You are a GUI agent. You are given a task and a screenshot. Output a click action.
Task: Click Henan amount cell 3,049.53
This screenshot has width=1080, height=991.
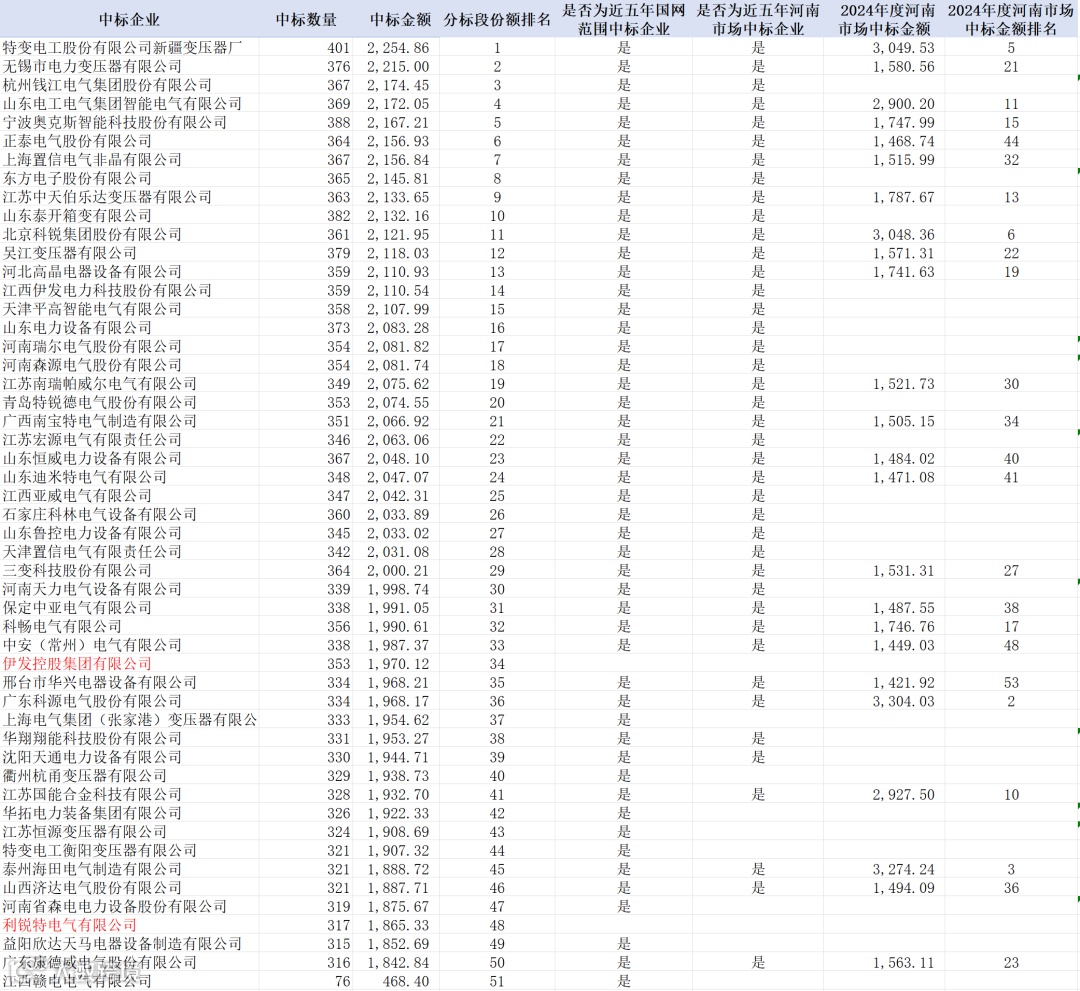[x=904, y=48]
